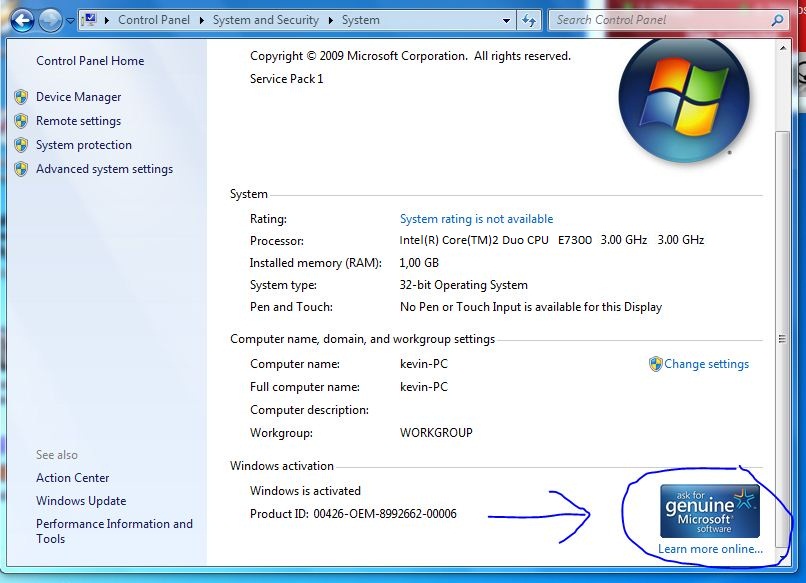
Task: Click the shield icon beside Device Manager
Action: click(21, 97)
